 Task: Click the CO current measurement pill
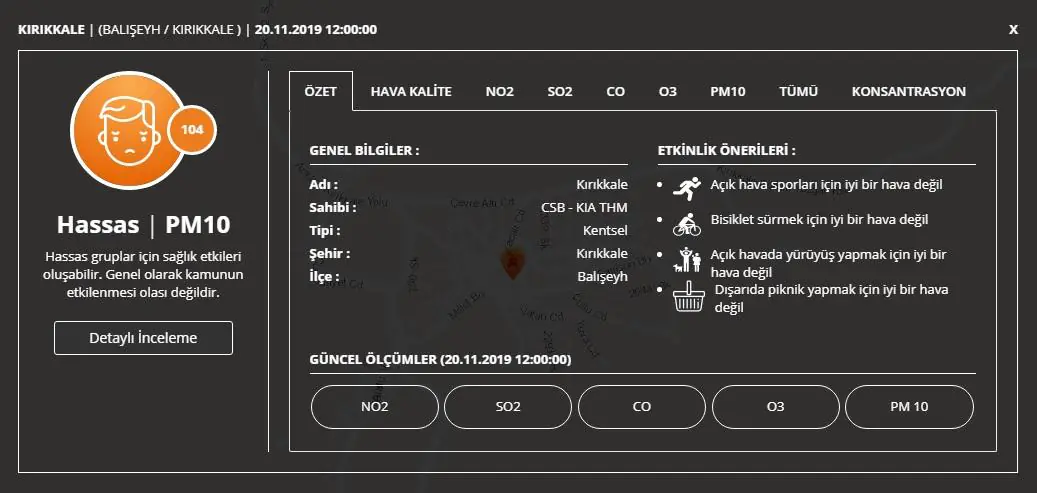(x=642, y=407)
